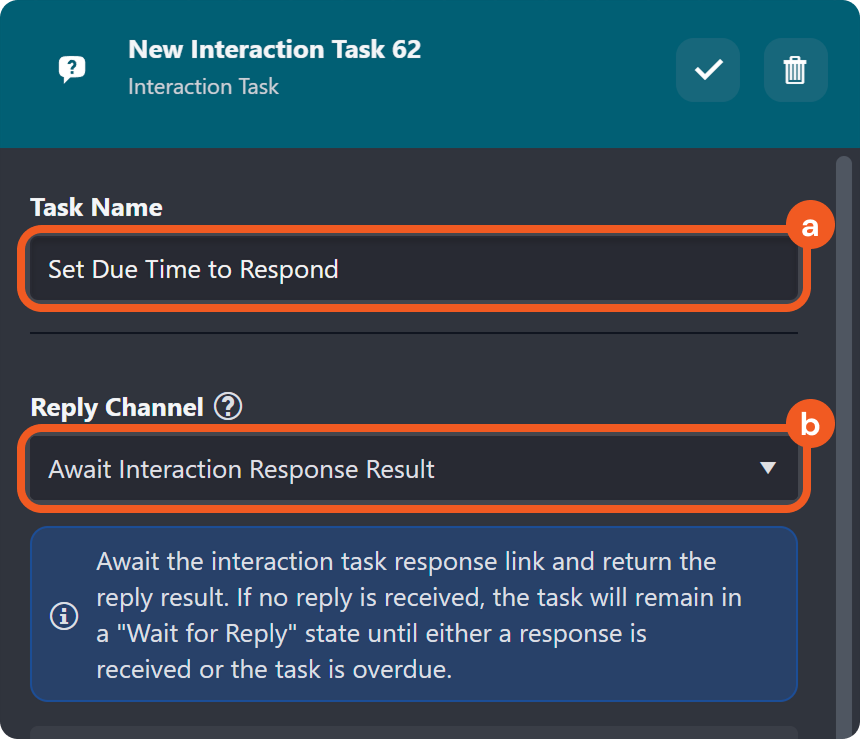Delete the task using the trash icon
860x739 pixels.
[795, 70]
